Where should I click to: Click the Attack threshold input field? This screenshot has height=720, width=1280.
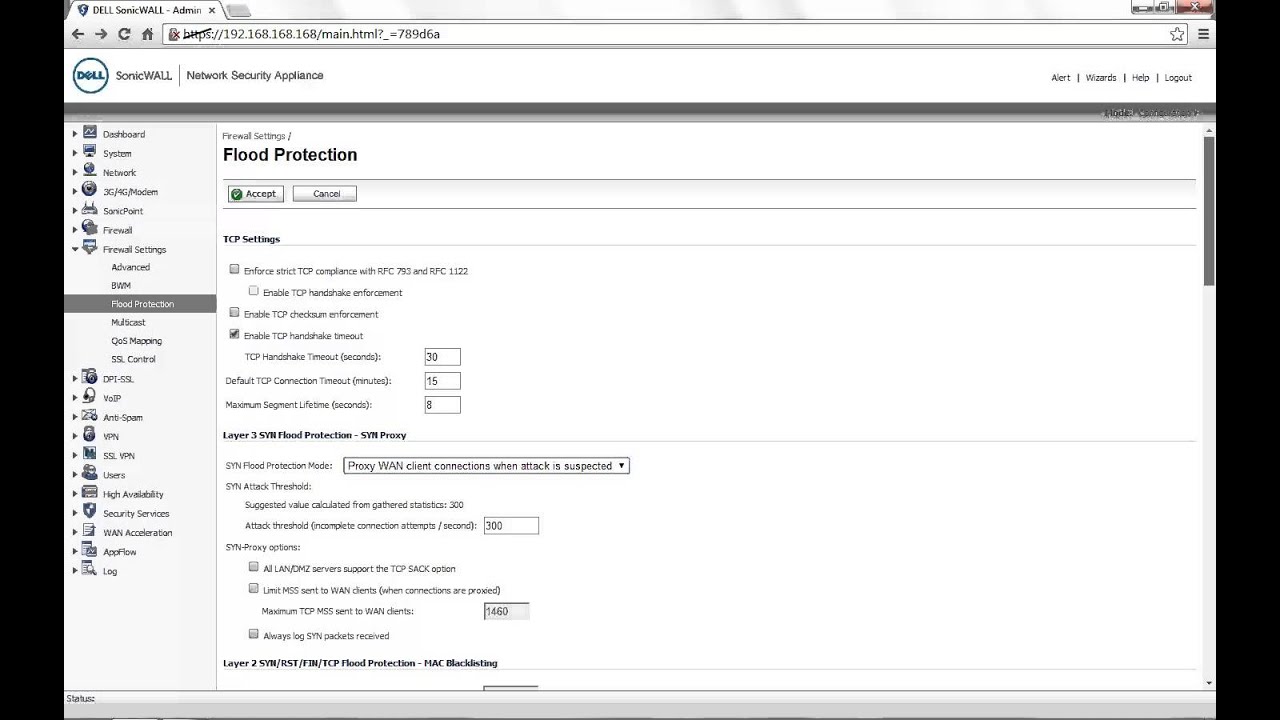point(511,526)
